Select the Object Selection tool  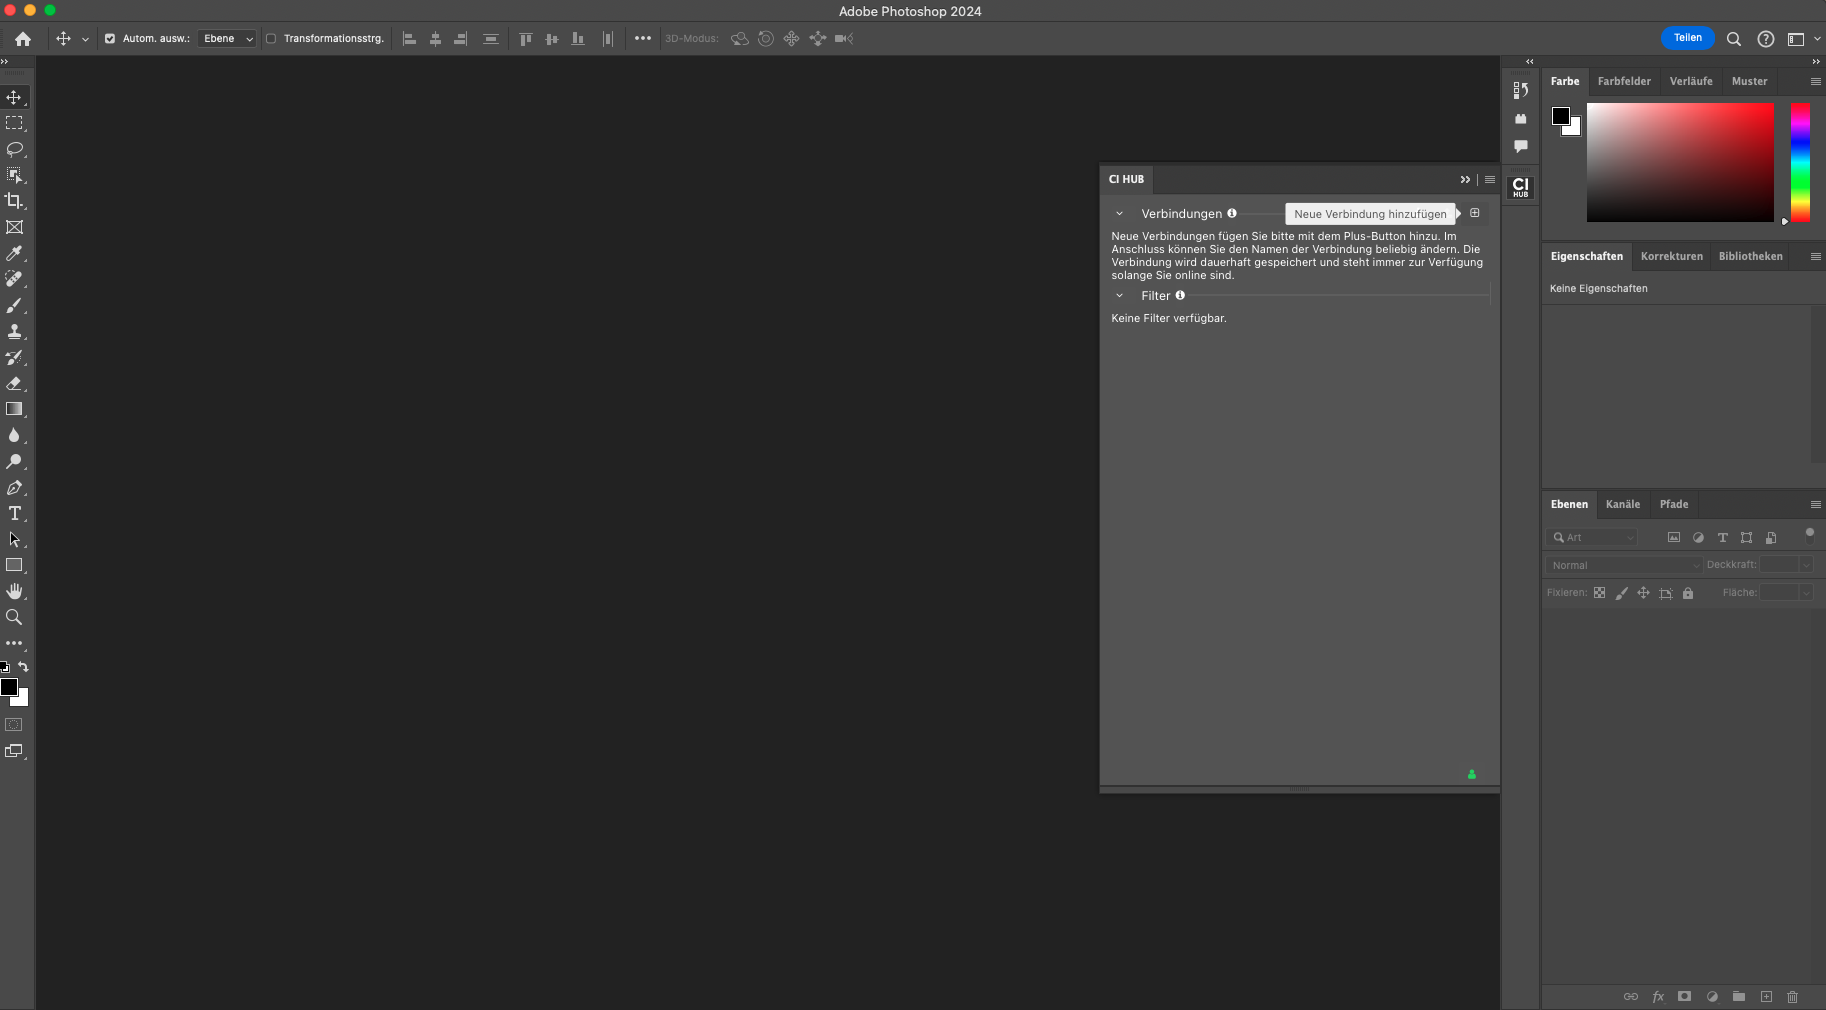(14, 175)
